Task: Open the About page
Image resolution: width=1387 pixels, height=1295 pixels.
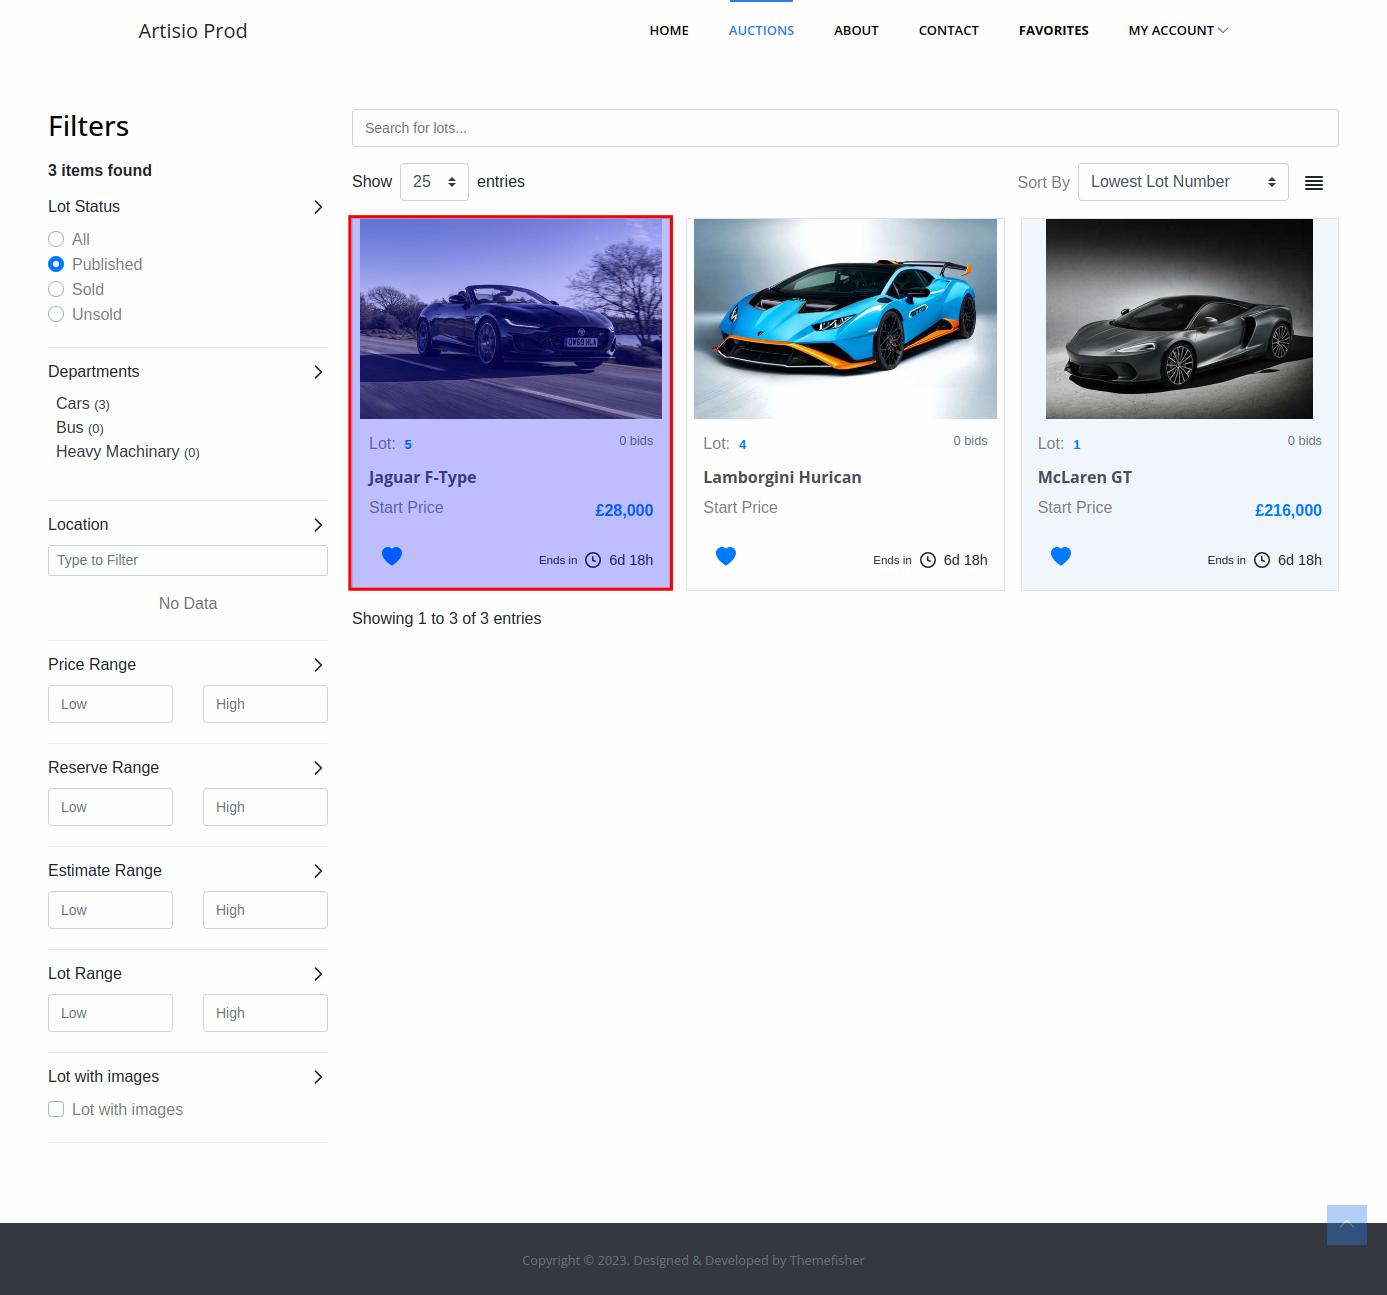Action: point(856,31)
